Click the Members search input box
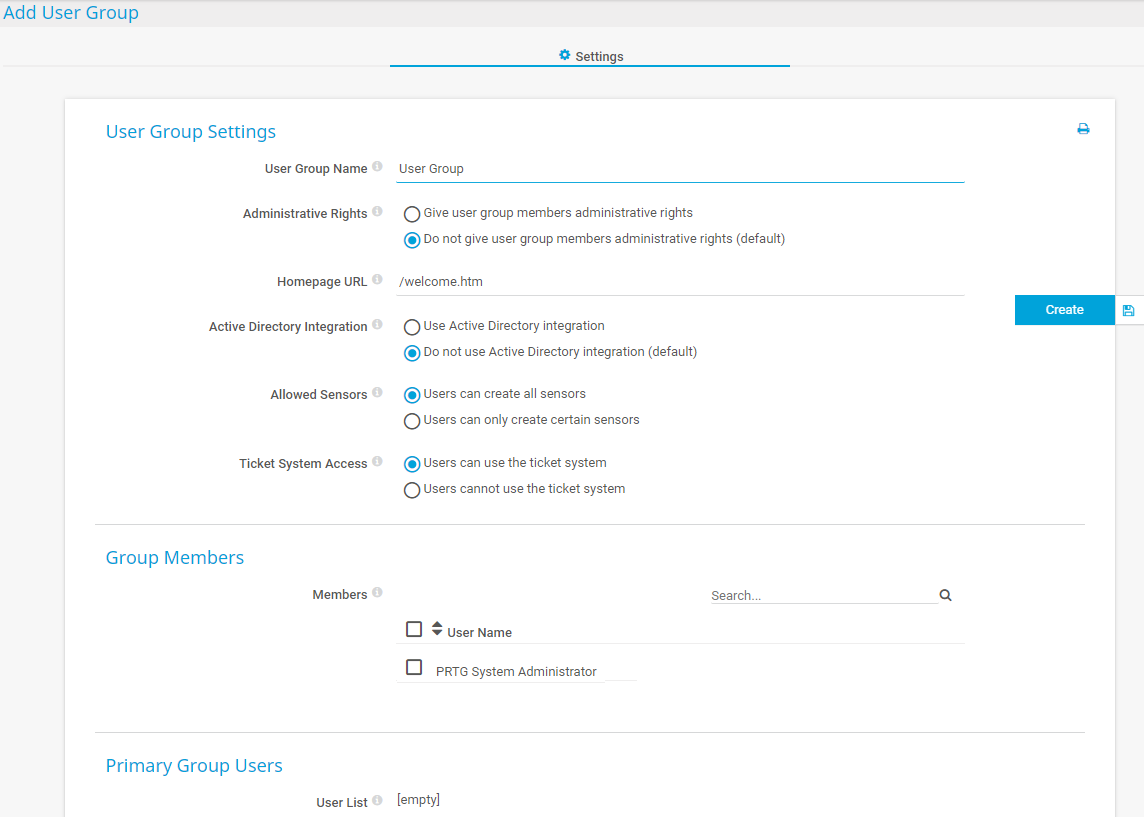This screenshot has height=817, width=1144. pos(823,595)
